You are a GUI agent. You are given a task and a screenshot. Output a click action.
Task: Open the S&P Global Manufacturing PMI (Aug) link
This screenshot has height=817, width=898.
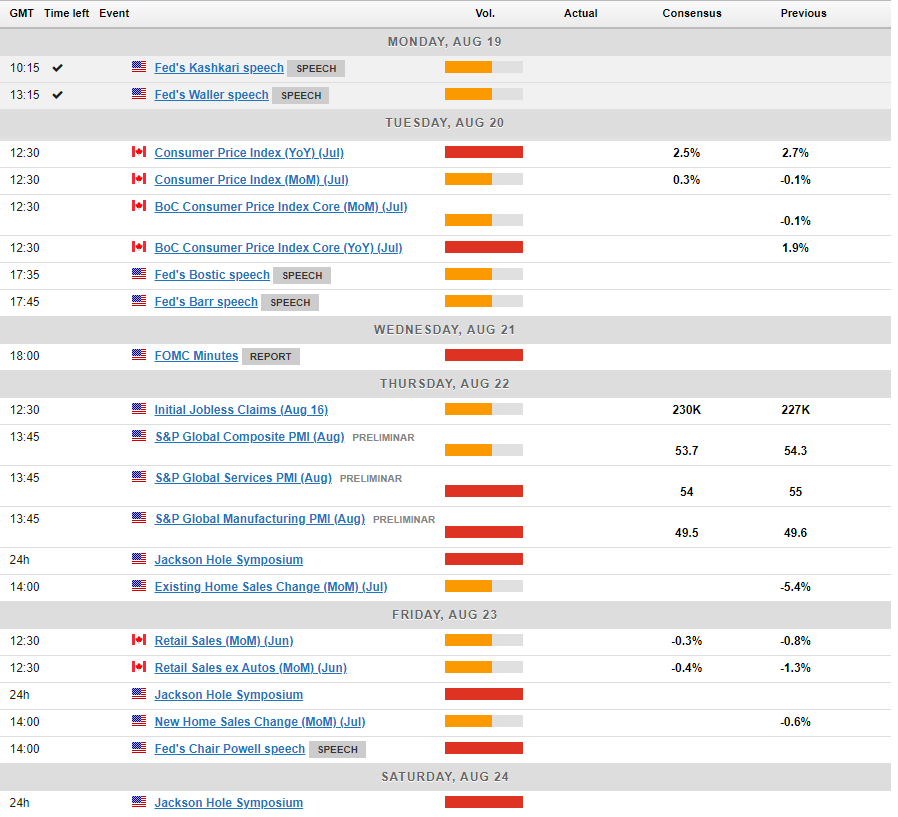[x=260, y=519]
